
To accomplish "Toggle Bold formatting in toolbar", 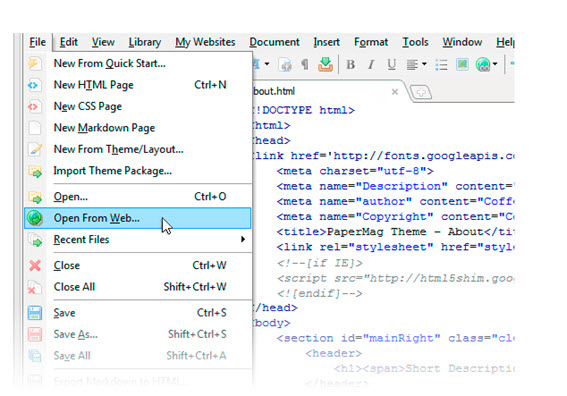I will coord(350,65).
